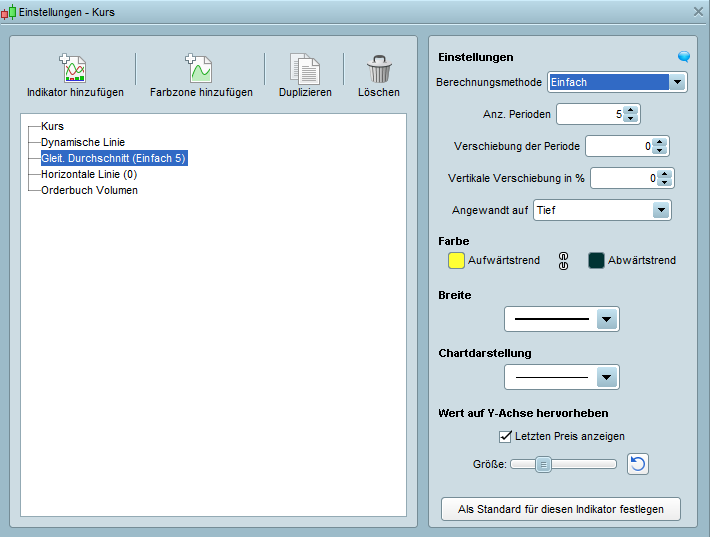This screenshot has height=537, width=710.
Task: Click the Löschen trash can icon
Action: point(379,69)
